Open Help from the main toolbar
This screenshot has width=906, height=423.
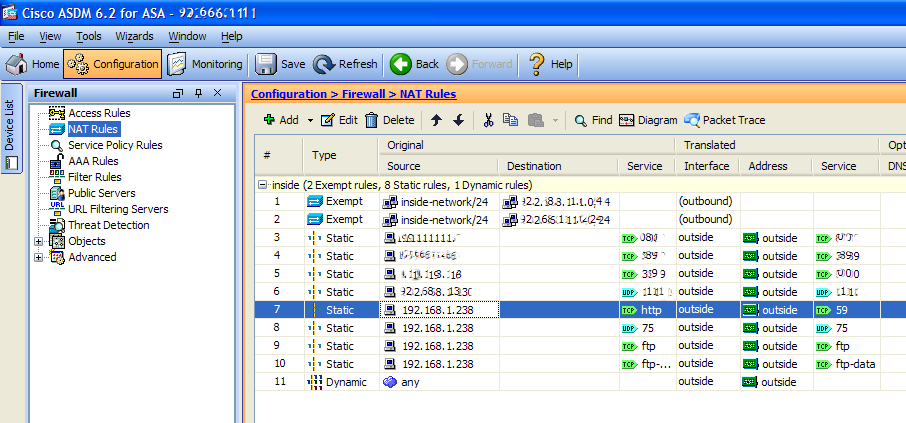pos(550,64)
